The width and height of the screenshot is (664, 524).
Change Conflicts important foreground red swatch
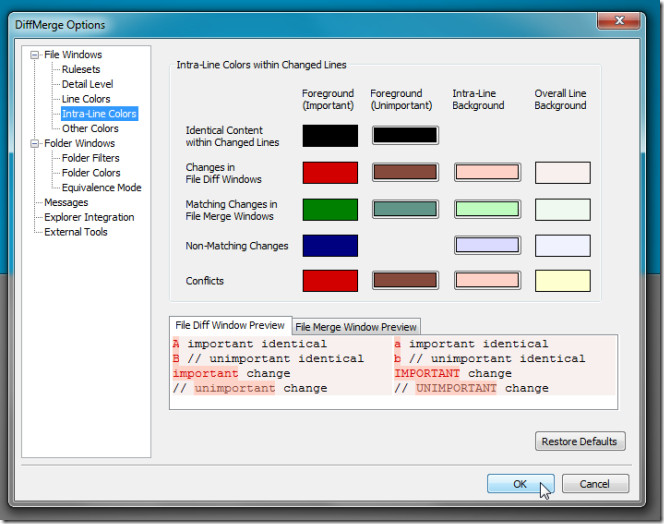tap(330, 281)
